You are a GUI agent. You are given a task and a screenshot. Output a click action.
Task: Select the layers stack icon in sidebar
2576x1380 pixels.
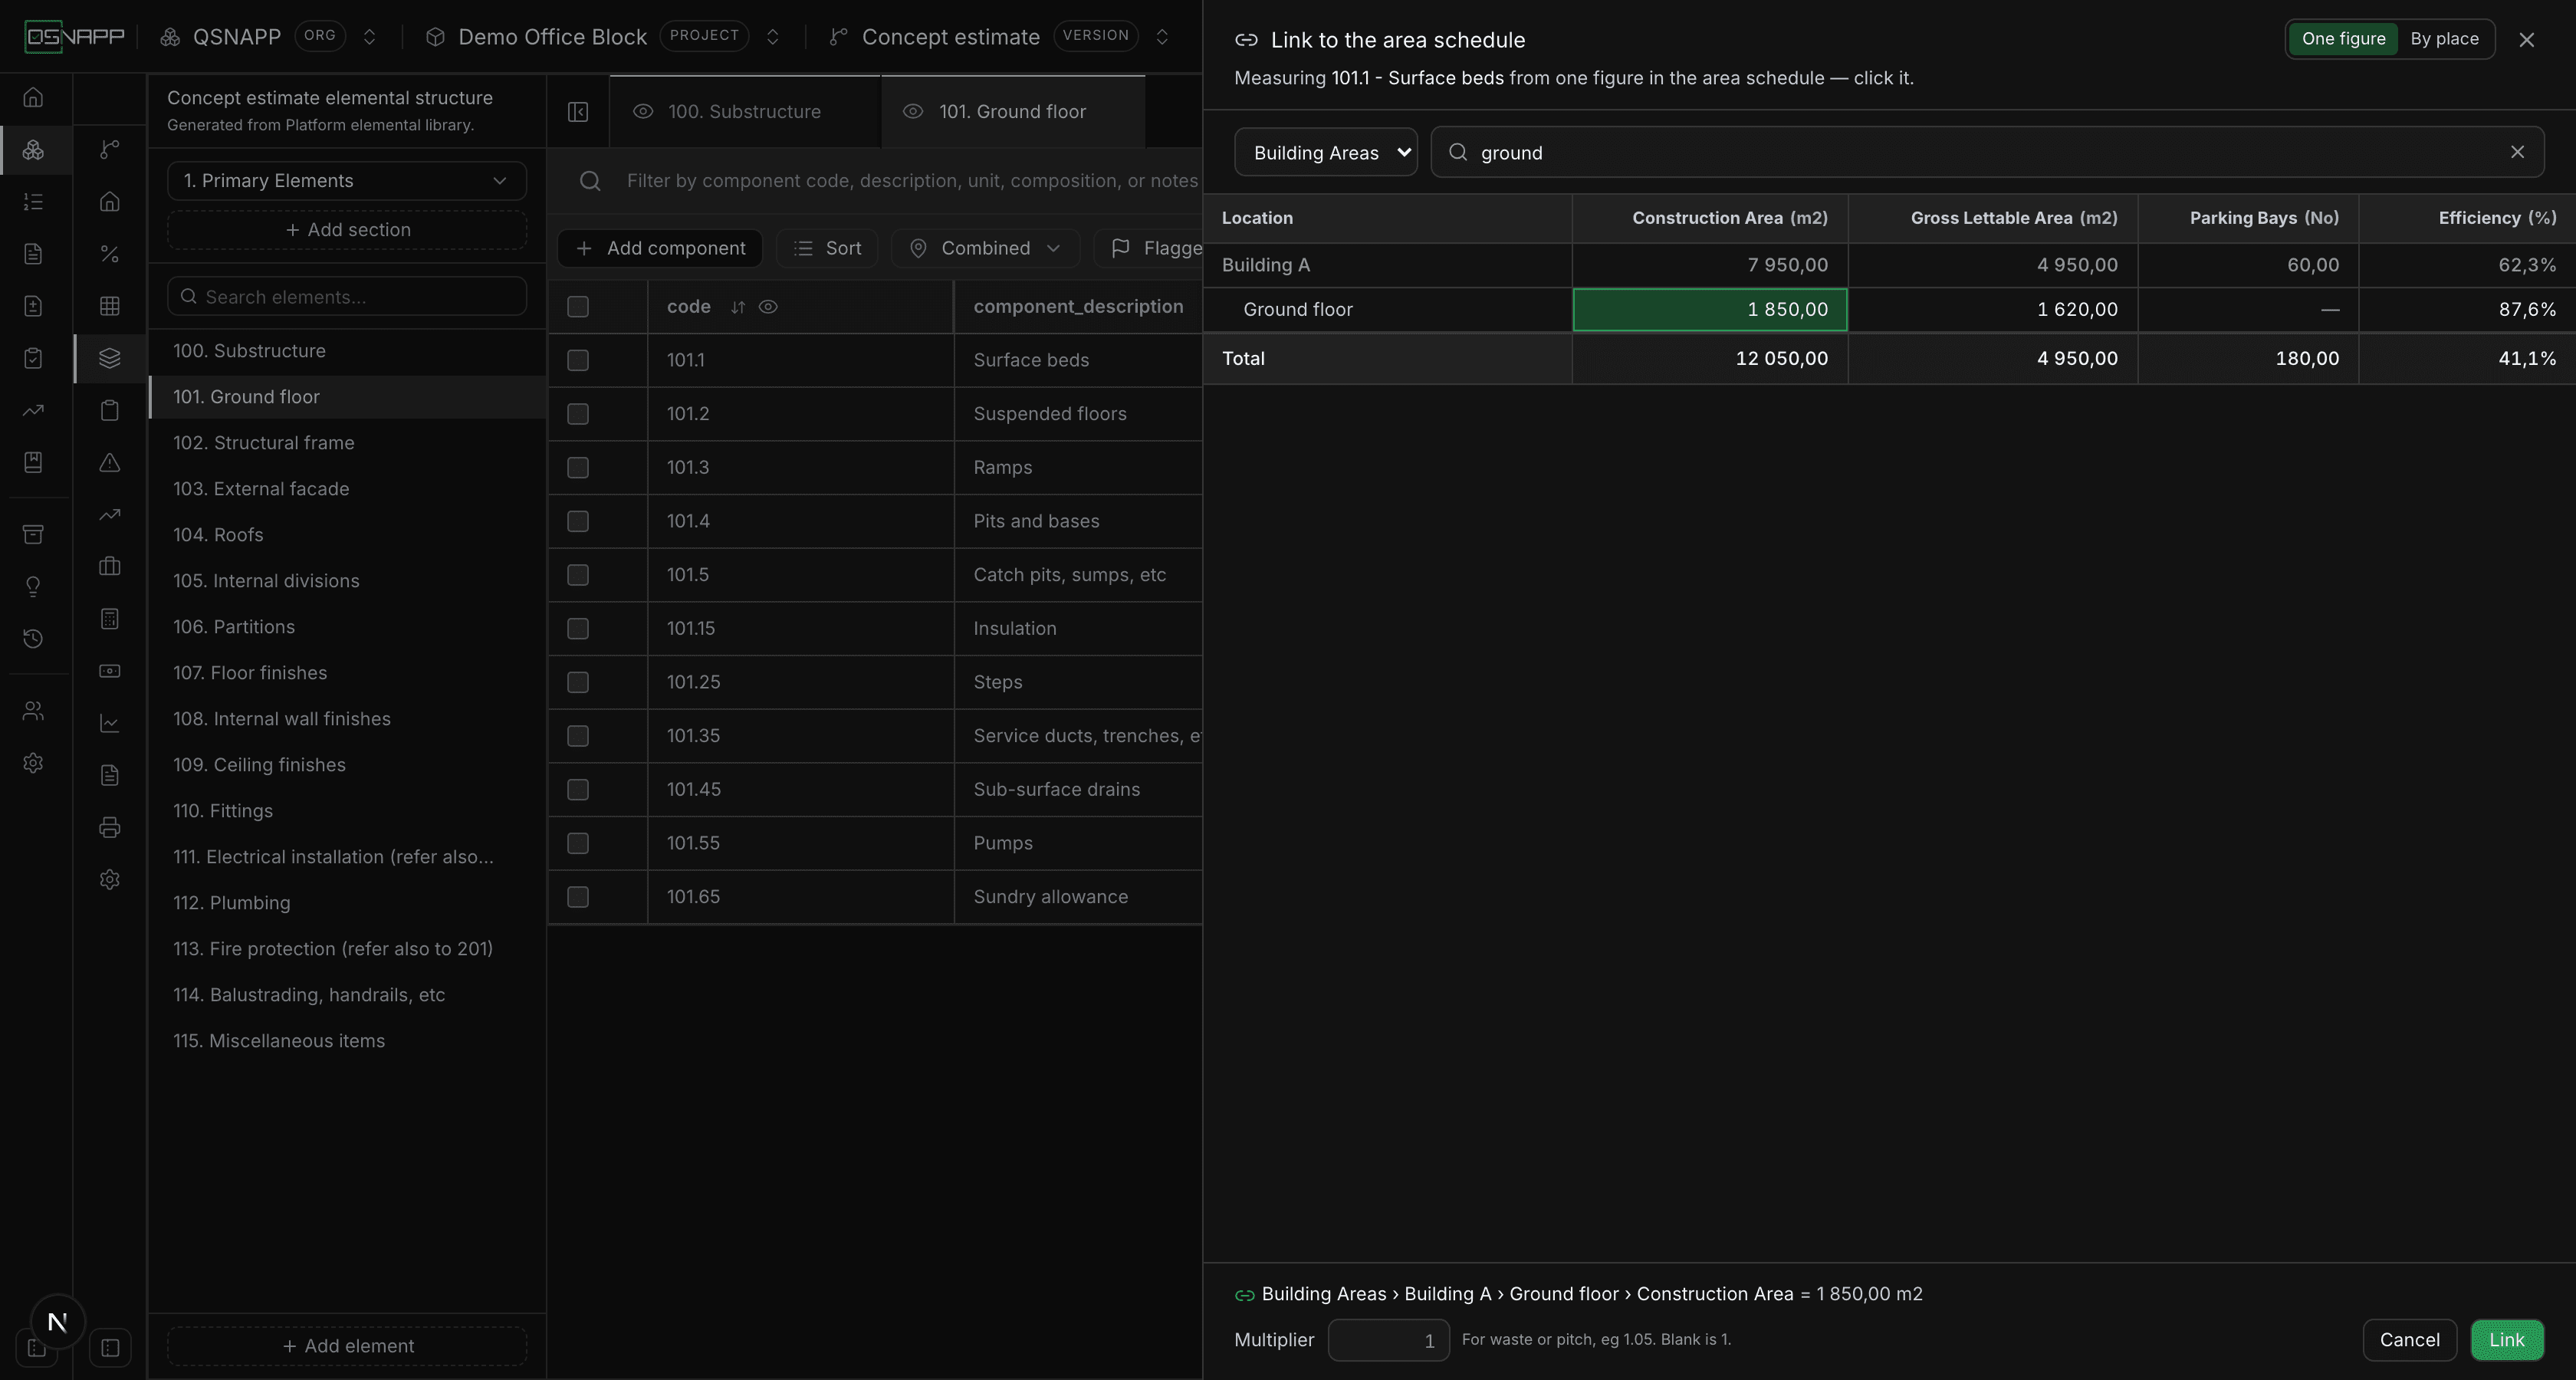pos(110,358)
